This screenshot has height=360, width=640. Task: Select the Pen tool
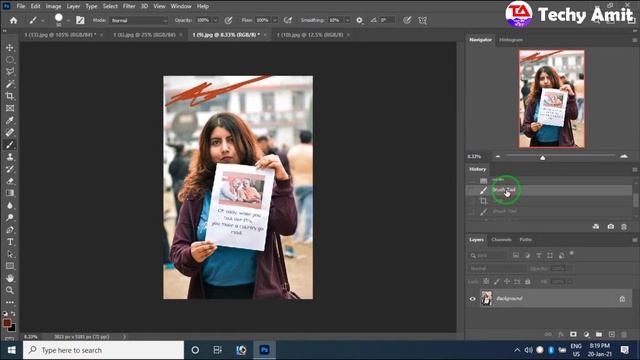tap(10, 229)
